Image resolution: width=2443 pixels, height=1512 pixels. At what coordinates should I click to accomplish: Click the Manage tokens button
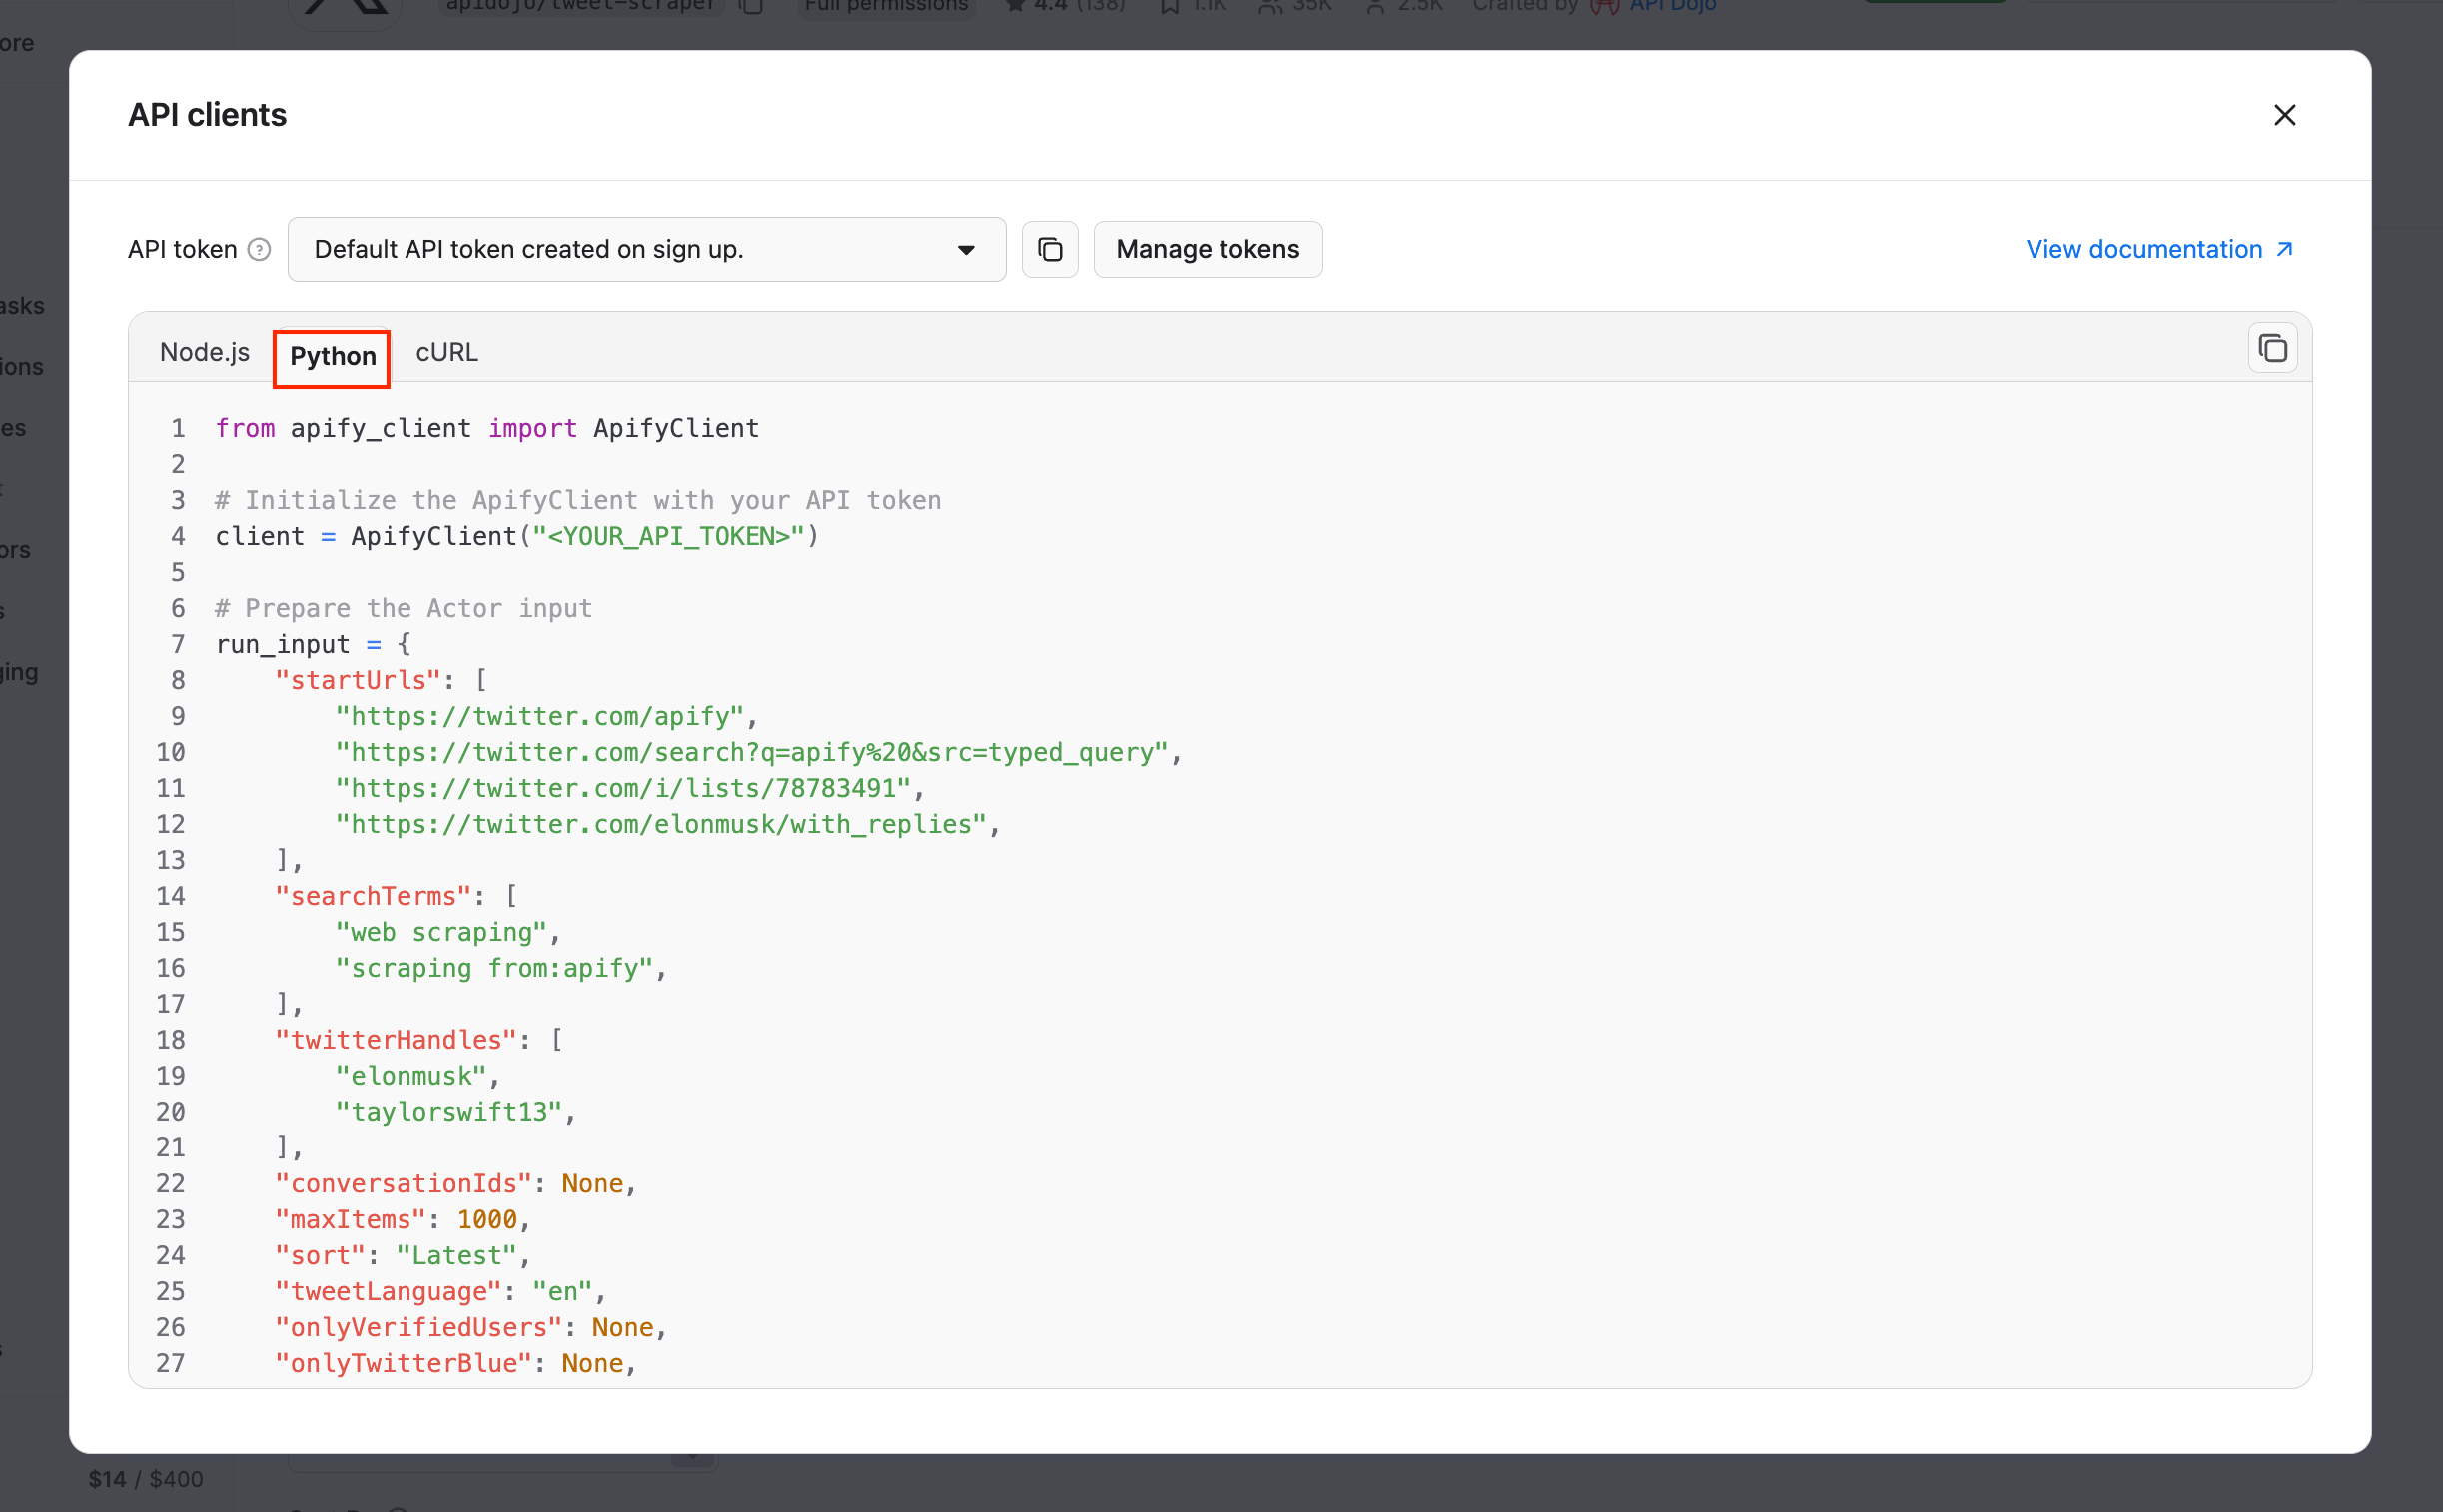[x=1207, y=249]
